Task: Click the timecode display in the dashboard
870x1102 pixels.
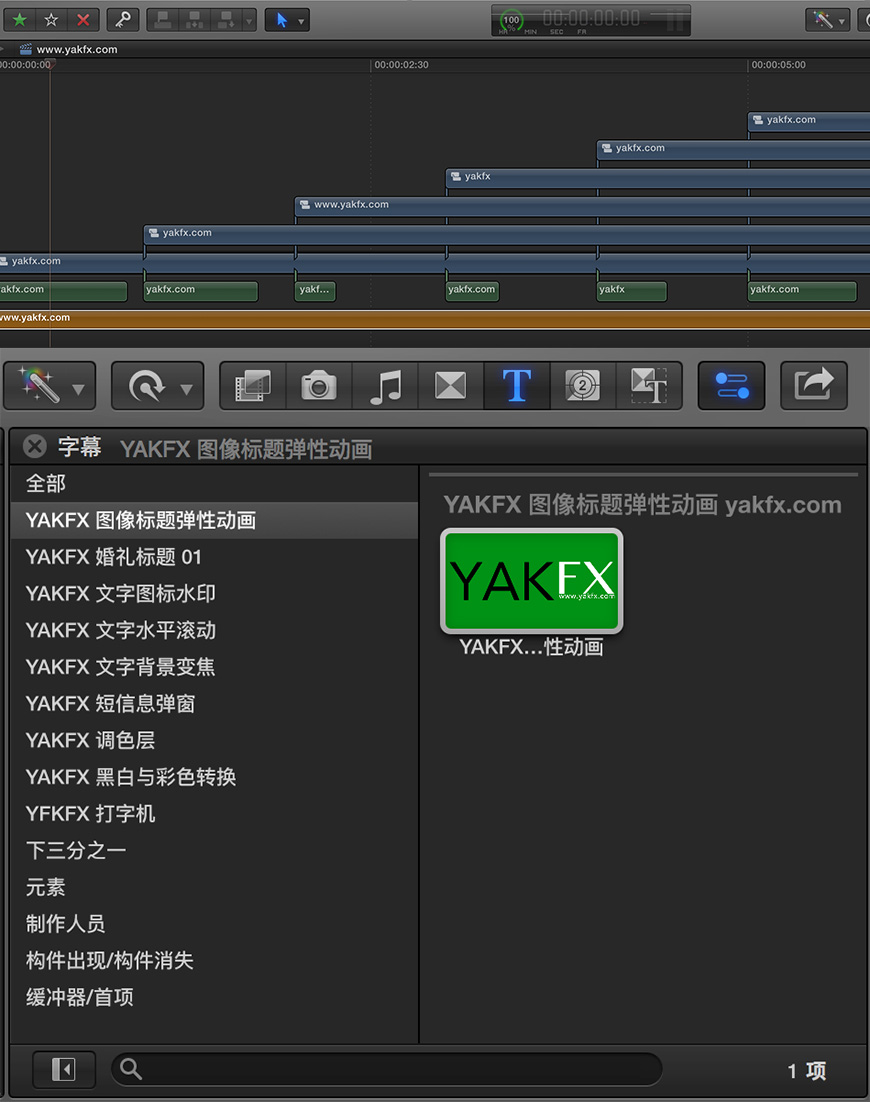Action: tap(591, 18)
